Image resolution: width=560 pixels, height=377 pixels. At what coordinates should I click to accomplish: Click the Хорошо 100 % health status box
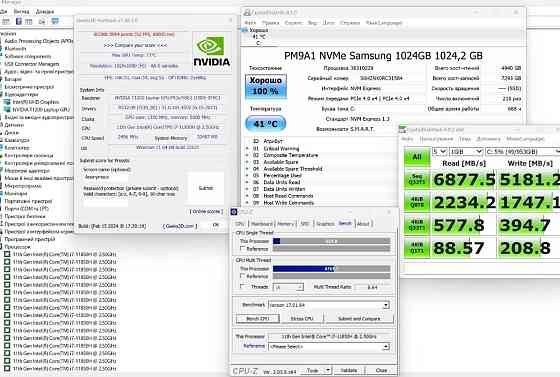[265, 86]
